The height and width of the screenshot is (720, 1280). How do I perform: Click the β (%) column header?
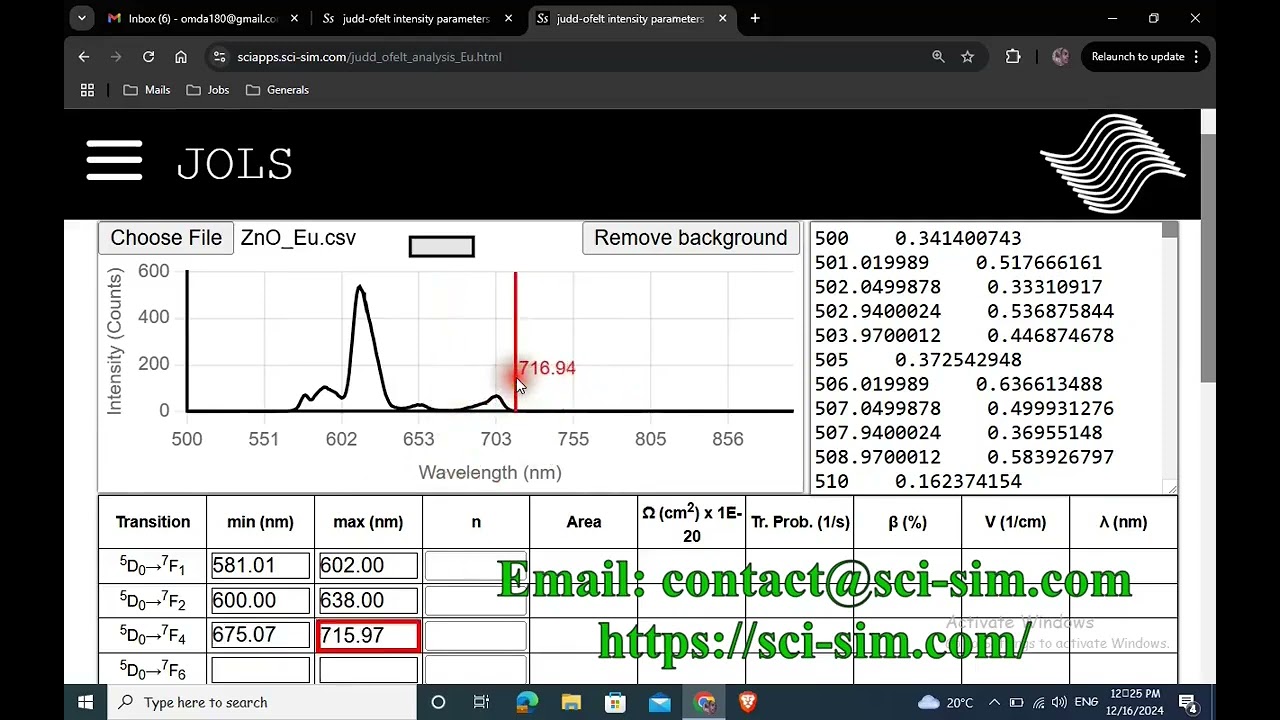[x=907, y=522]
